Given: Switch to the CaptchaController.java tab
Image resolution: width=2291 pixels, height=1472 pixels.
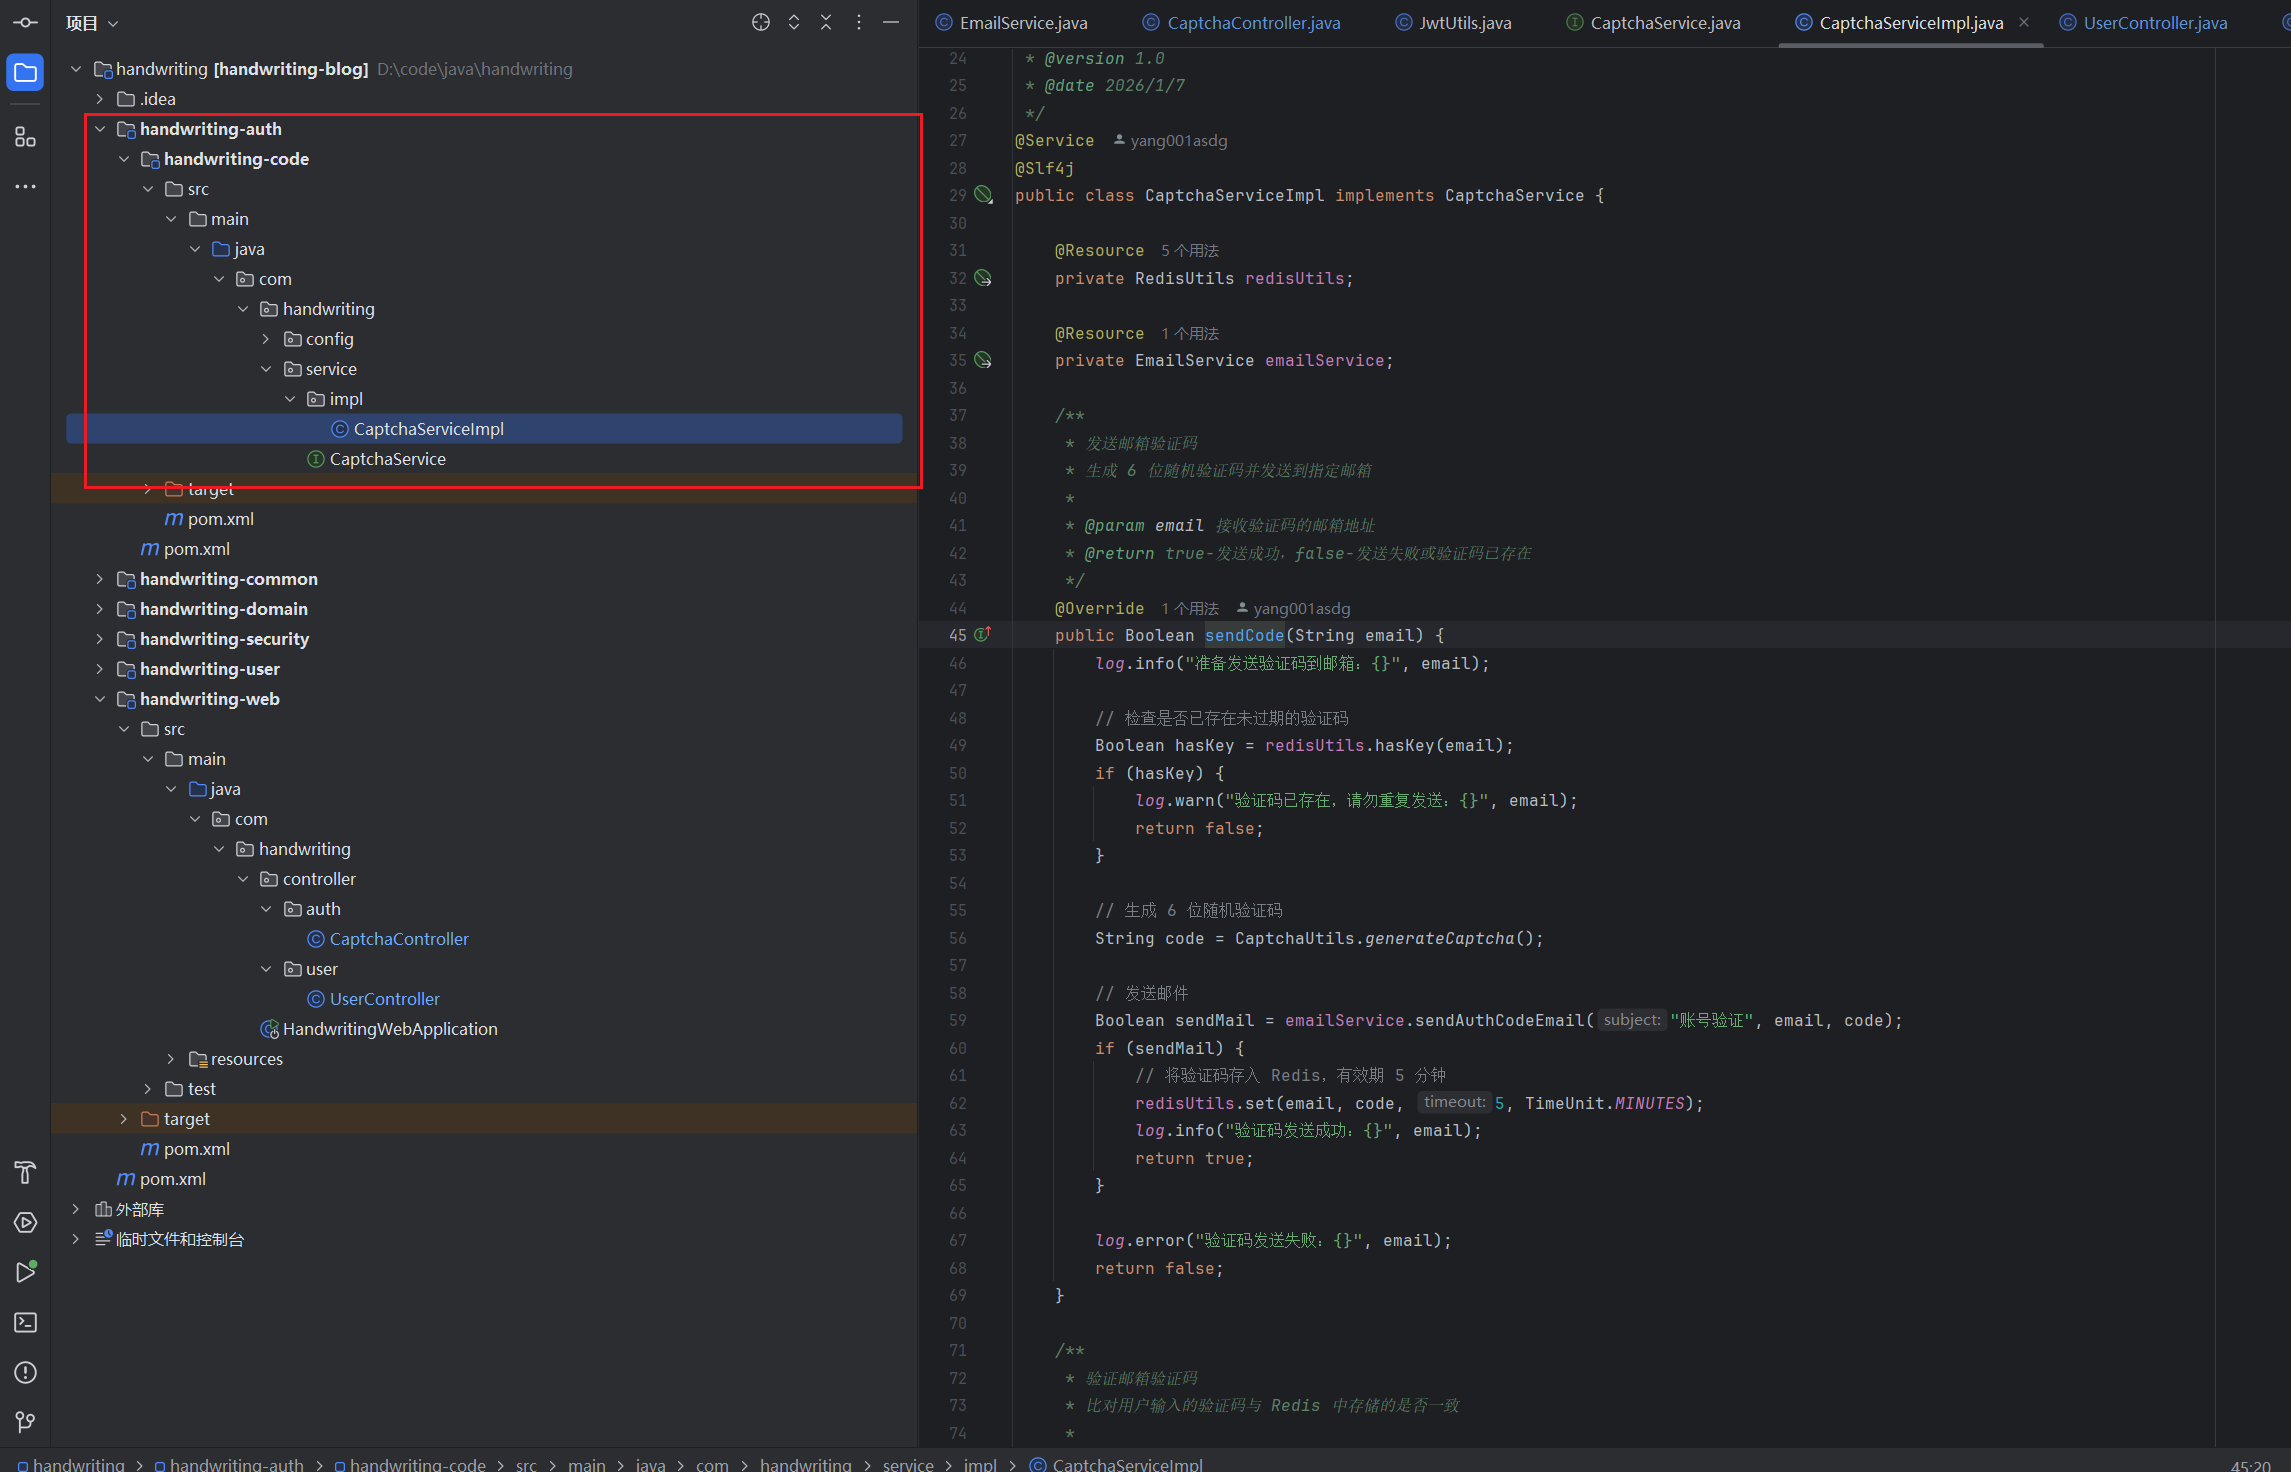Looking at the screenshot, I should [x=1252, y=23].
